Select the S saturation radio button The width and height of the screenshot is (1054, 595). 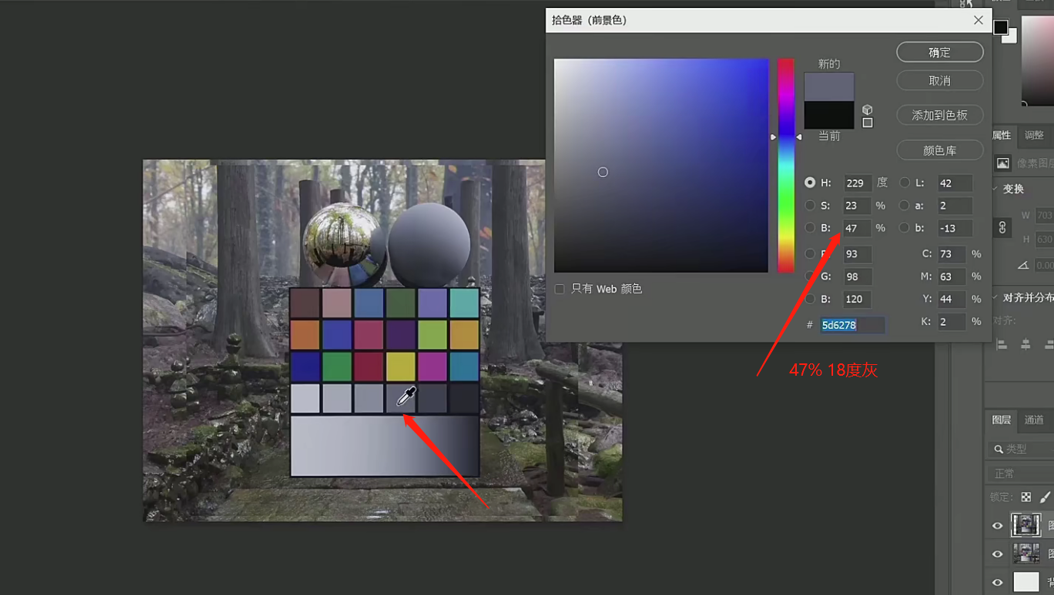[810, 206]
